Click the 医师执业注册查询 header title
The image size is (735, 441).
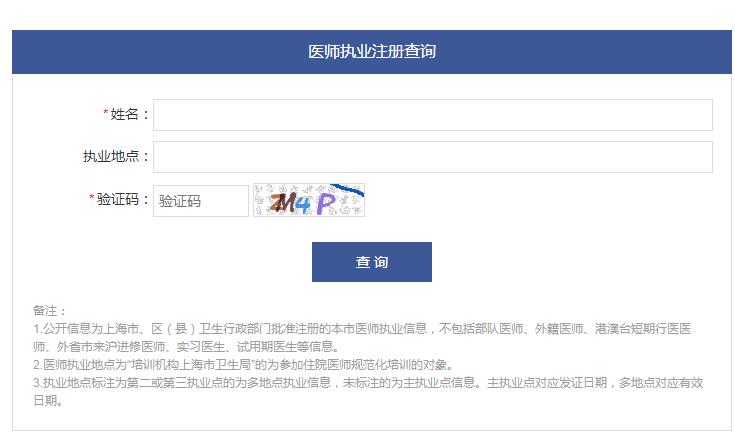point(372,52)
